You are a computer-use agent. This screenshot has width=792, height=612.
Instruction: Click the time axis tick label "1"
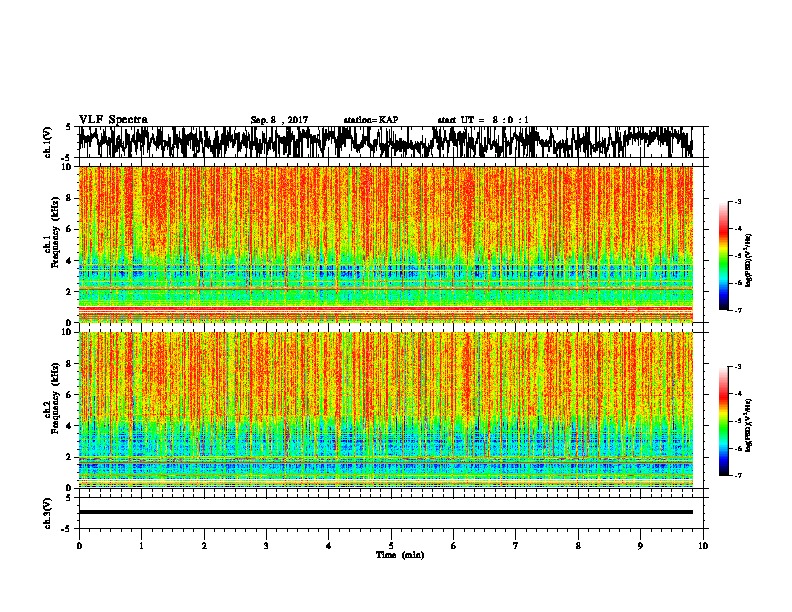tap(142, 546)
